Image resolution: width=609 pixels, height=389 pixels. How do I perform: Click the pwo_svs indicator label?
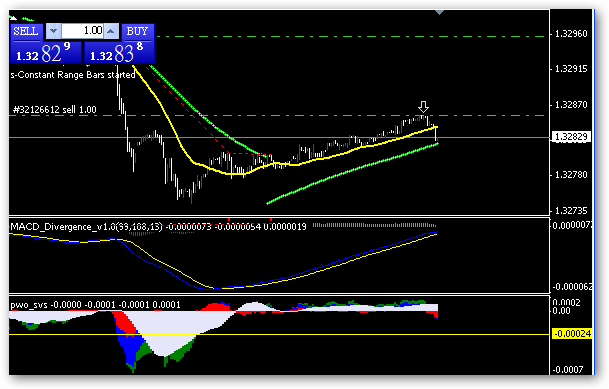pos(29,305)
